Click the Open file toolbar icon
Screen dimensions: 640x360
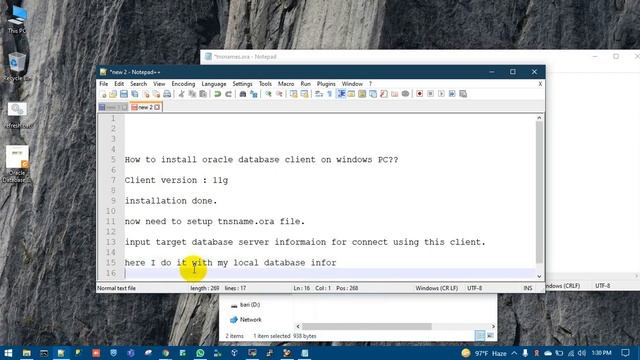coord(113,94)
